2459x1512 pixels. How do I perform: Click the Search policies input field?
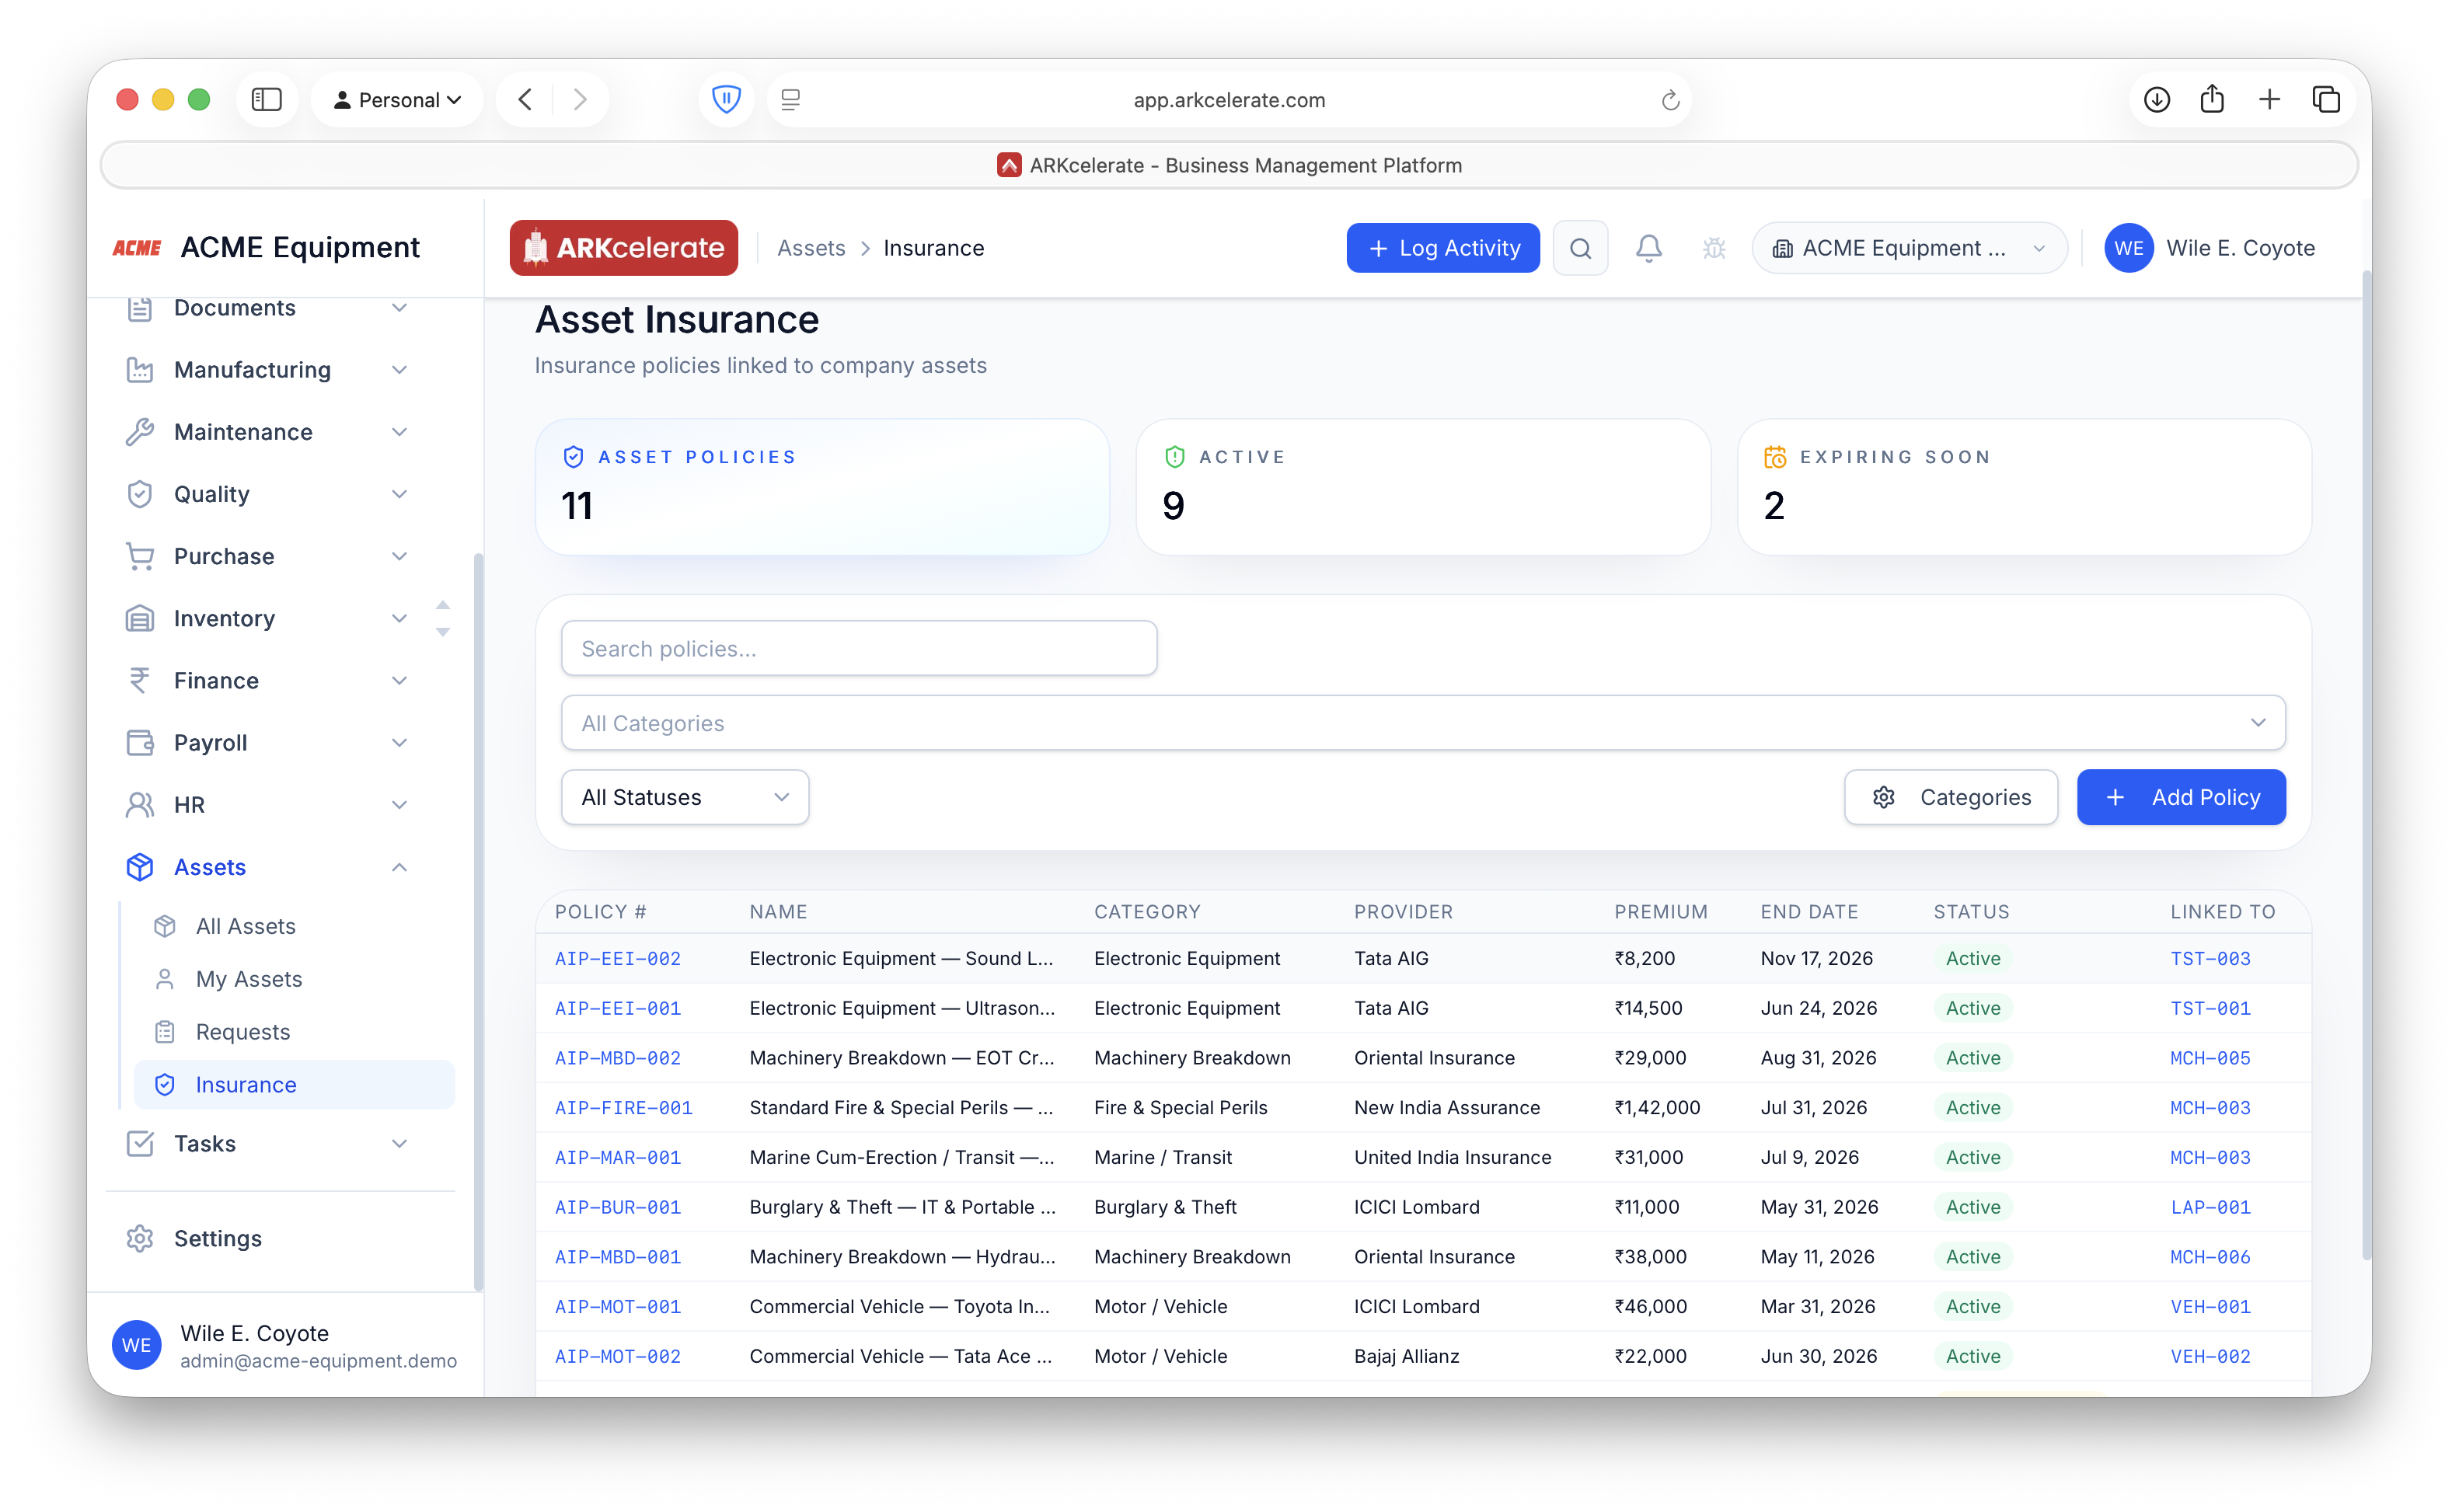pyautogui.click(x=859, y=648)
